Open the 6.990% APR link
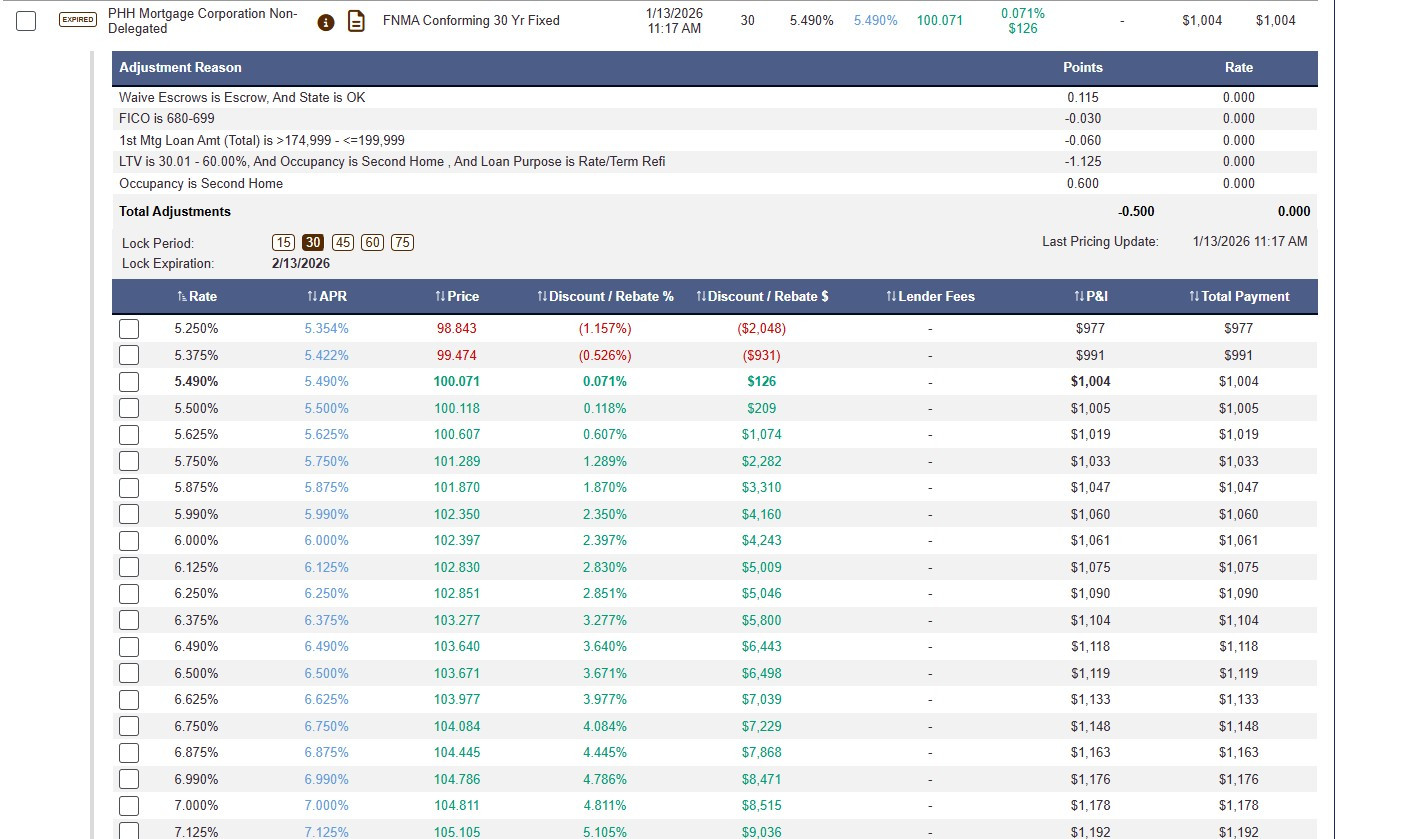 327,779
